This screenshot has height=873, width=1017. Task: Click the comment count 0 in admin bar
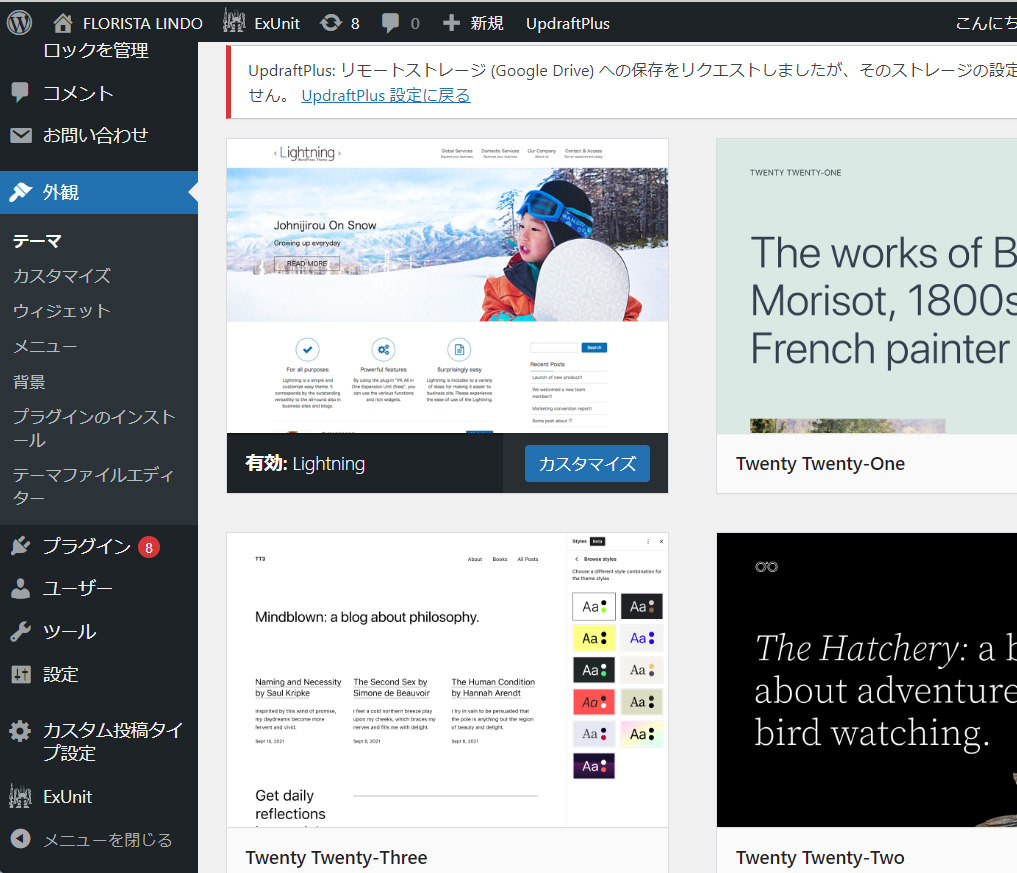pyautogui.click(x=415, y=24)
